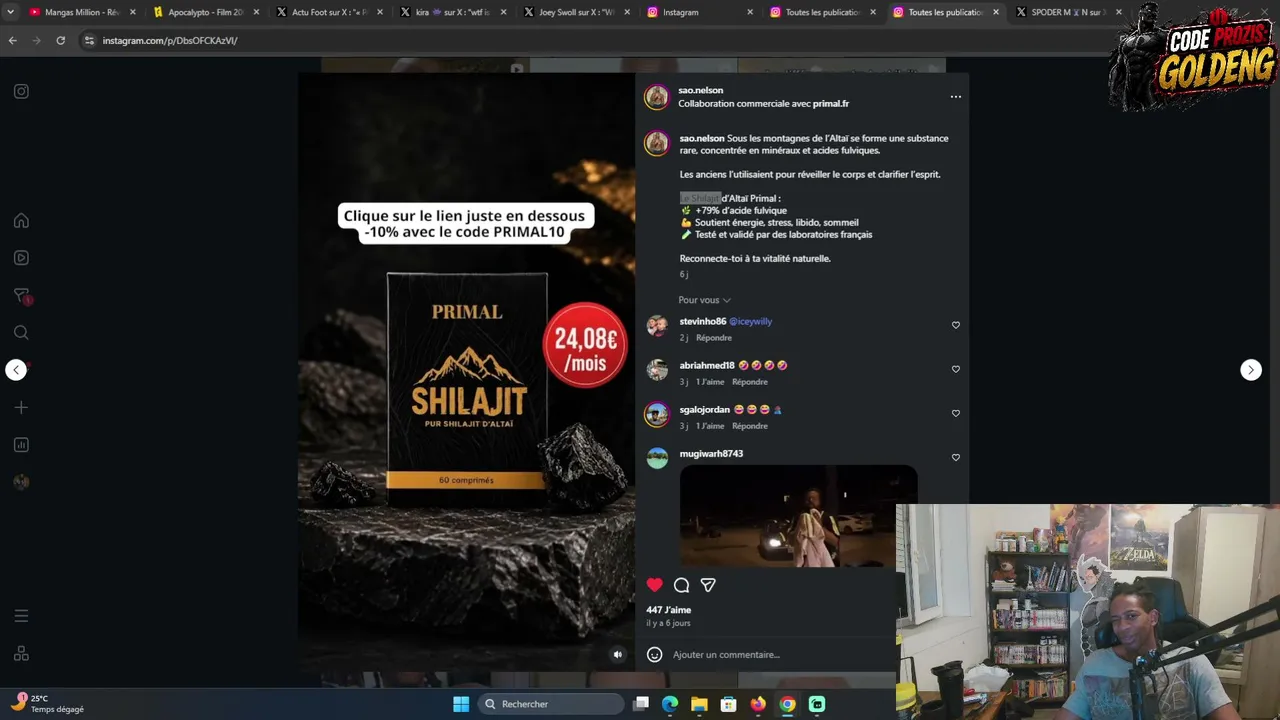Launch Microsoft Edge from taskbar
The height and width of the screenshot is (720, 1280).
click(x=670, y=704)
